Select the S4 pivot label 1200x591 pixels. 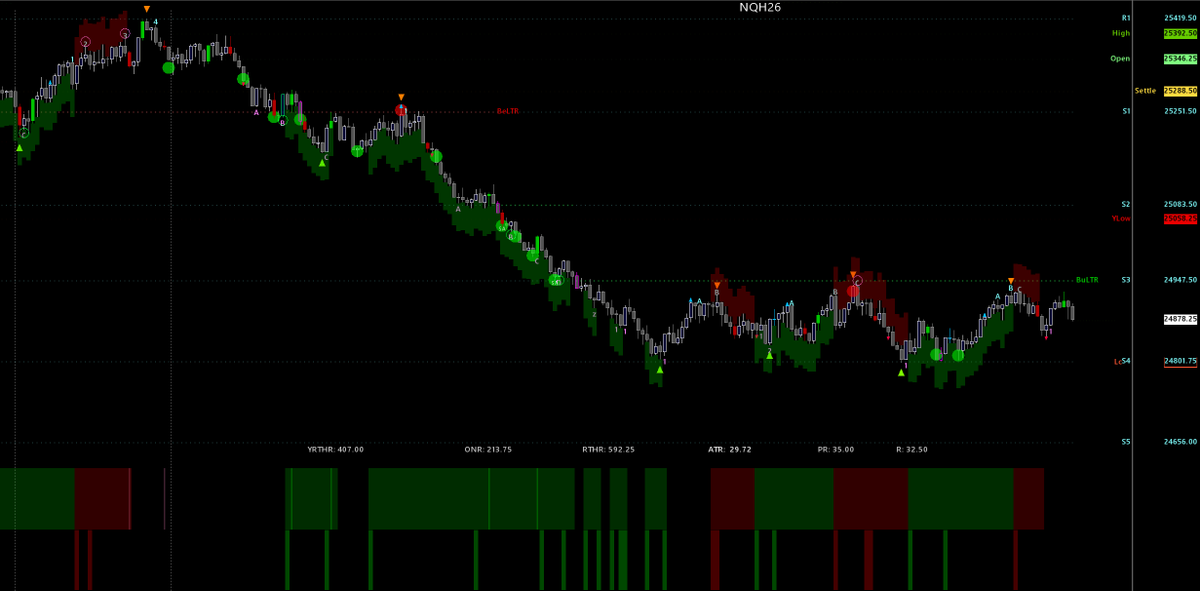pyautogui.click(x=1126, y=361)
